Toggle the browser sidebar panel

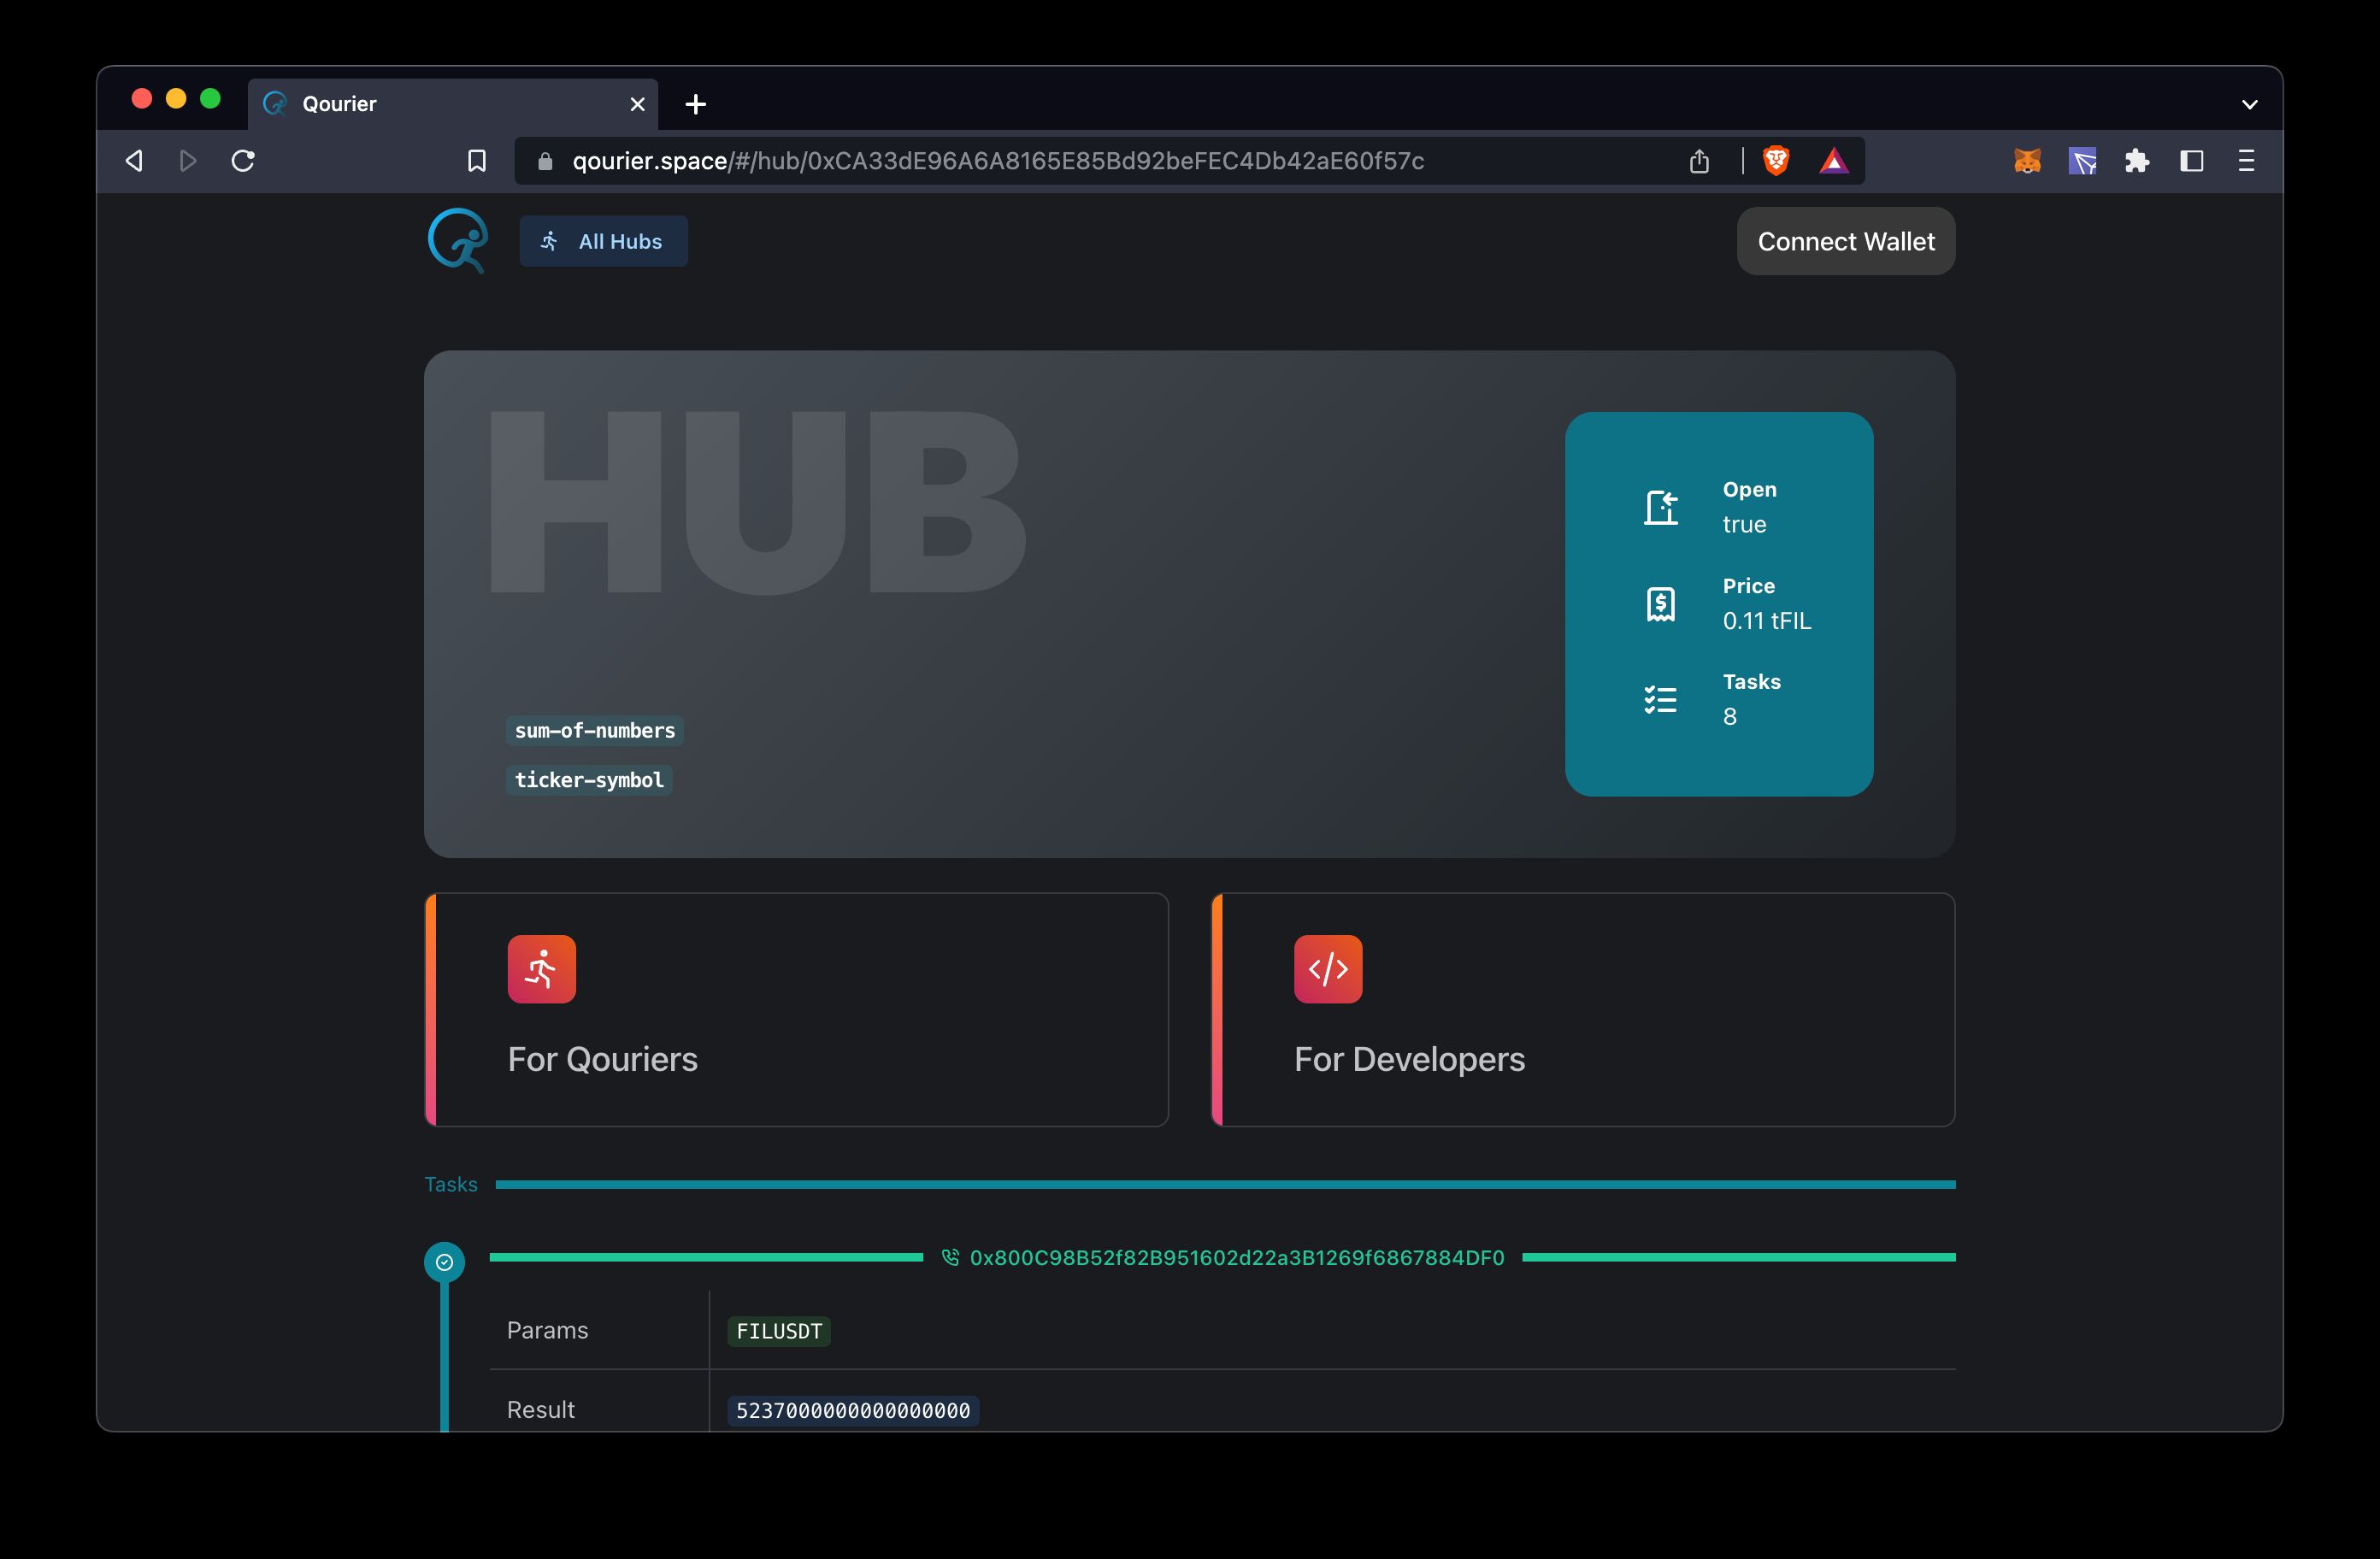coord(2192,161)
